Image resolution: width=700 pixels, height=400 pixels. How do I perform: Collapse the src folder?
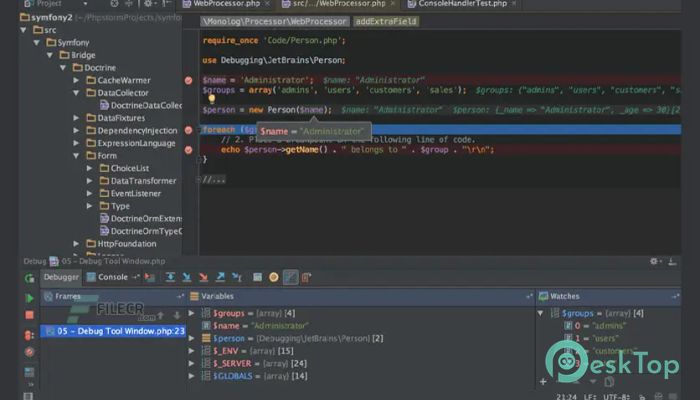[23, 30]
